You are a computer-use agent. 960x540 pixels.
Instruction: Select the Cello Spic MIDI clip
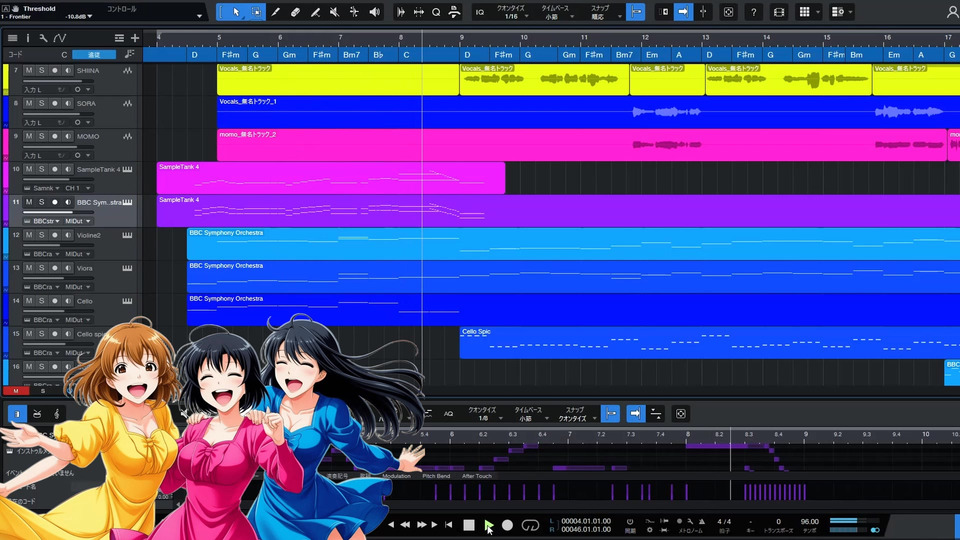click(710, 342)
